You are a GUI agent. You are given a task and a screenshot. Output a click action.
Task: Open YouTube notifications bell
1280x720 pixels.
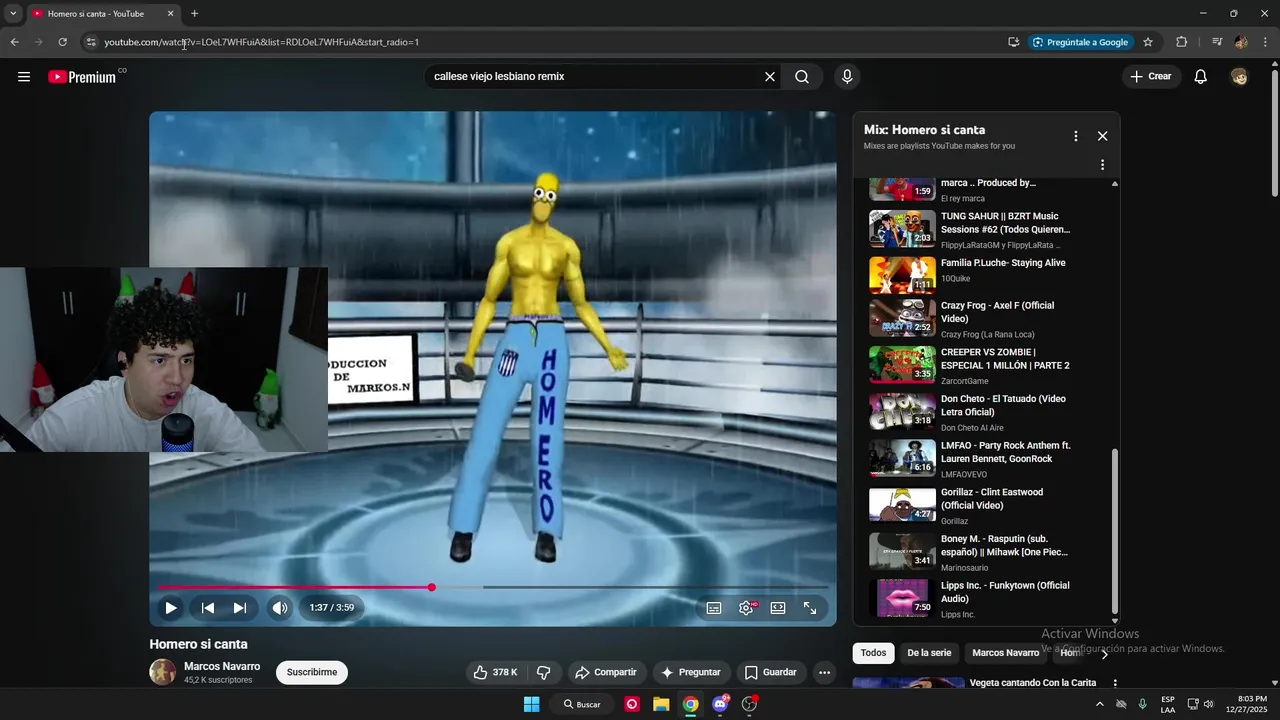point(1201,77)
